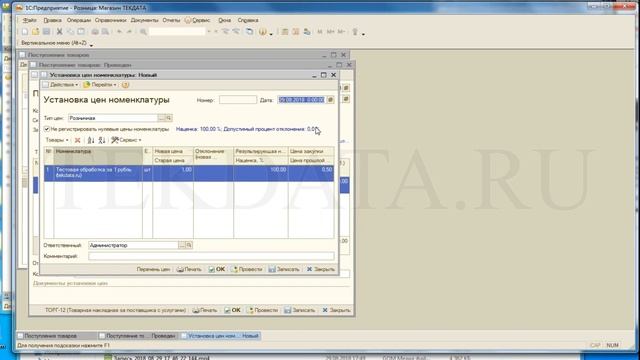Click Перечень цен button in price dialog
The height and width of the screenshot is (360, 640).
pos(153,269)
